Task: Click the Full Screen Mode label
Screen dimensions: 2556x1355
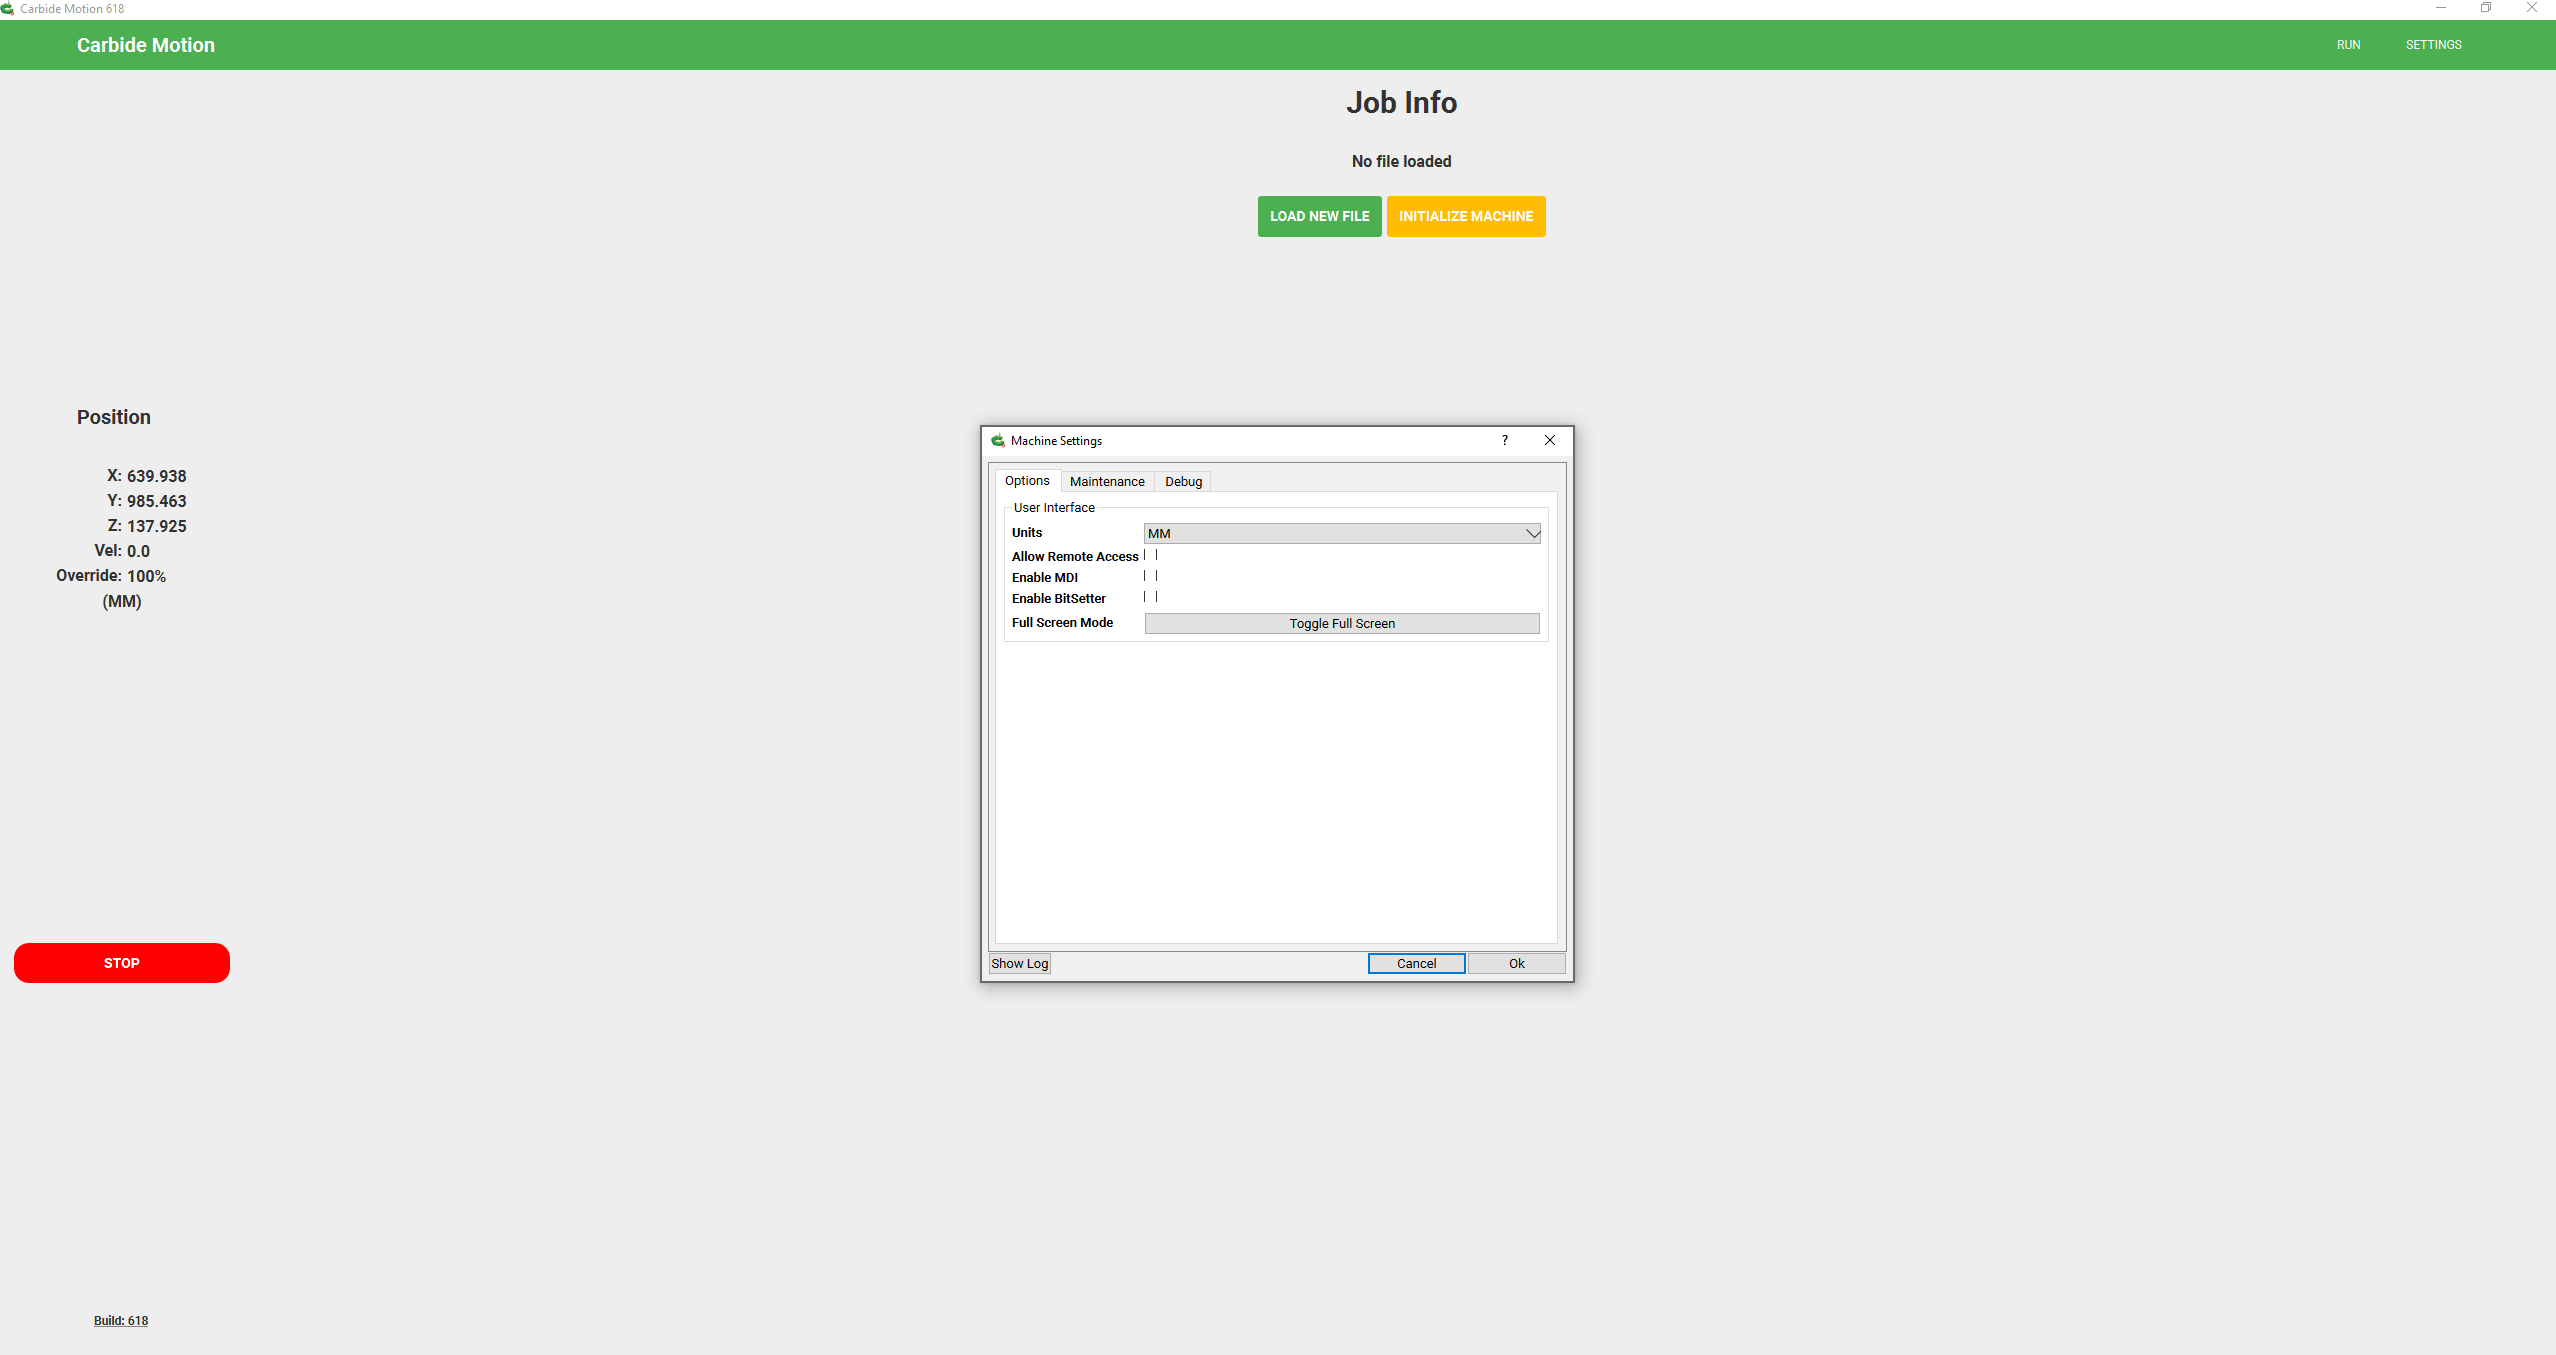Action: (x=1062, y=622)
